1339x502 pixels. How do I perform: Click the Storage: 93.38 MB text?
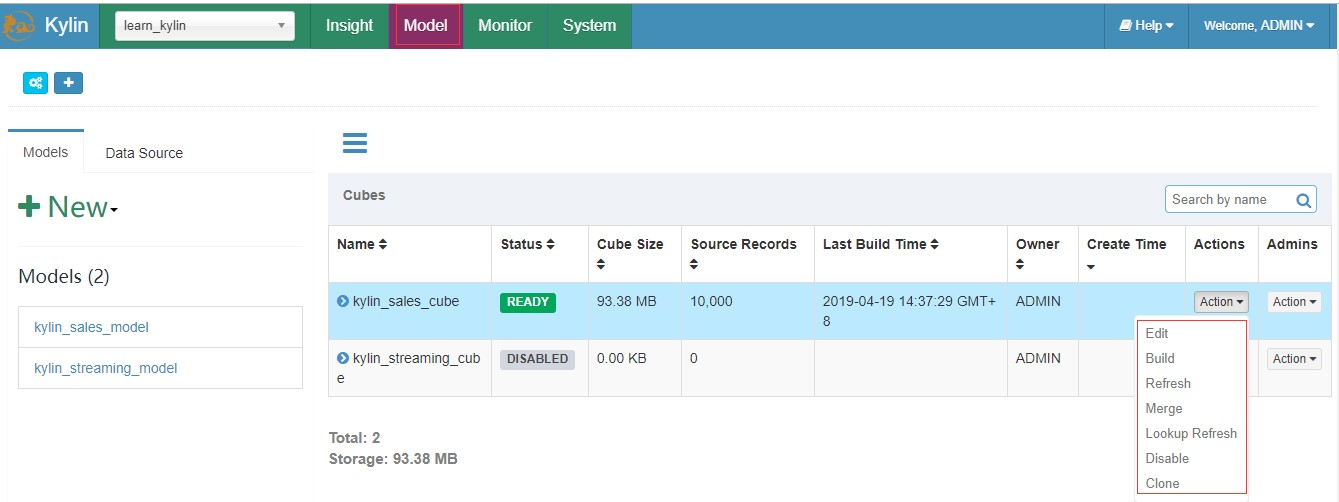(393, 459)
